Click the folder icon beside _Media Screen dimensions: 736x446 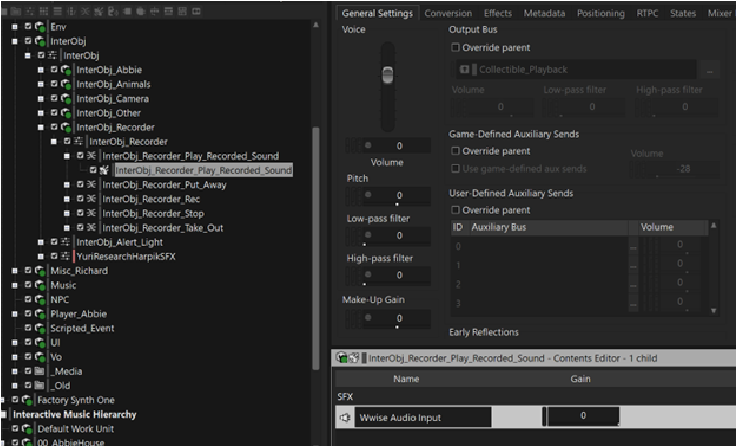(x=40, y=371)
